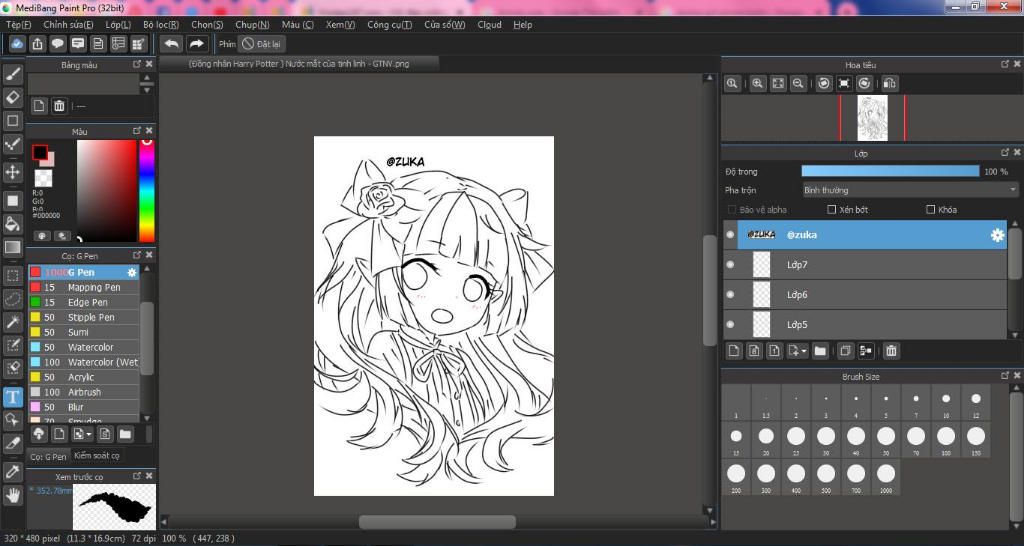Click the navigator canvas thumbnail
Viewport: 1024px width, 546px height.
click(872, 118)
